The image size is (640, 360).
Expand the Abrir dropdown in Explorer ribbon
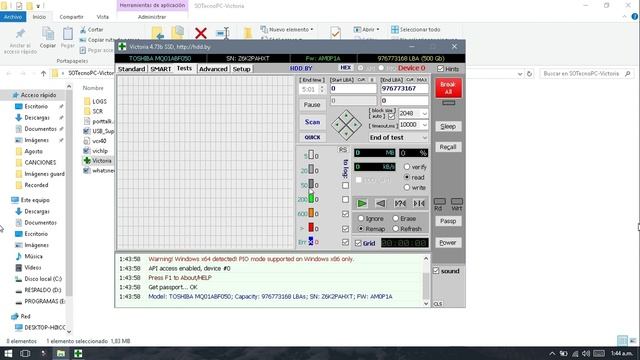click(378, 29)
